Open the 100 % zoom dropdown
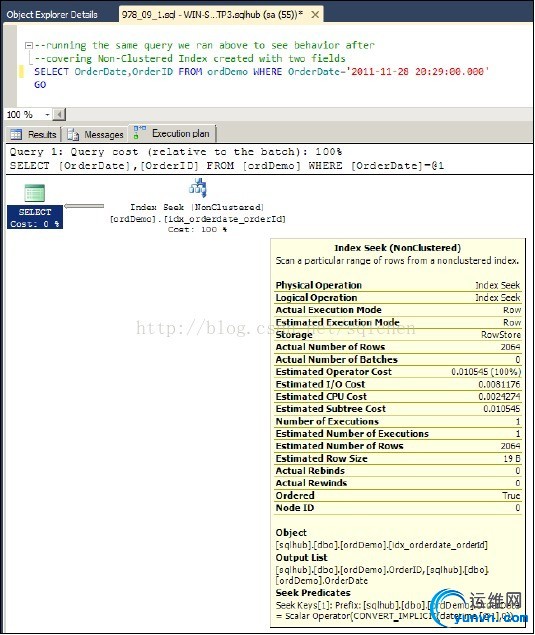The image size is (535, 635). [47, 115]
